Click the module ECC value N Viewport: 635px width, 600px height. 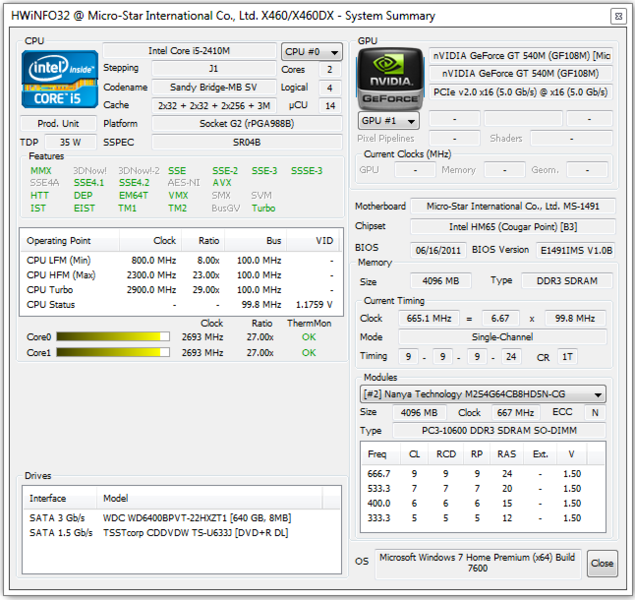[x=595, y=413]
